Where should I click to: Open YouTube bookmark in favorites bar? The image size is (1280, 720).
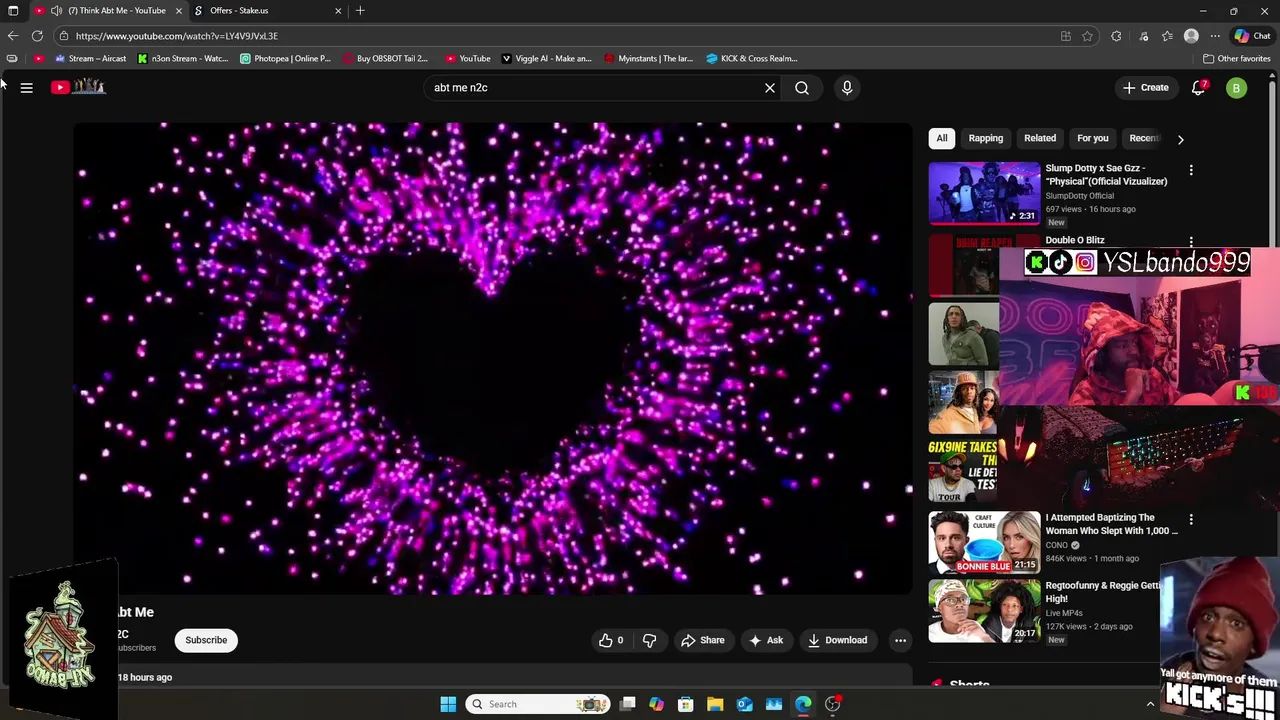(468, 58)
